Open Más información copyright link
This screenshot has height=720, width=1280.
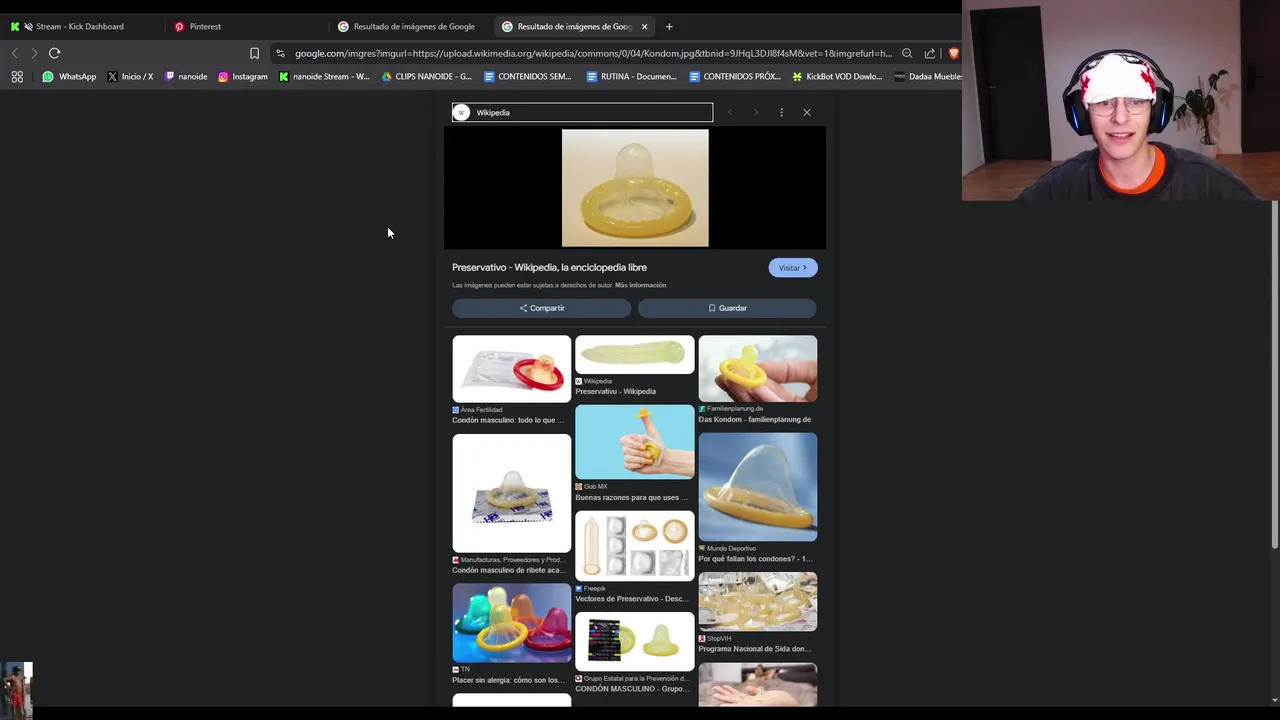coord(640,285)
